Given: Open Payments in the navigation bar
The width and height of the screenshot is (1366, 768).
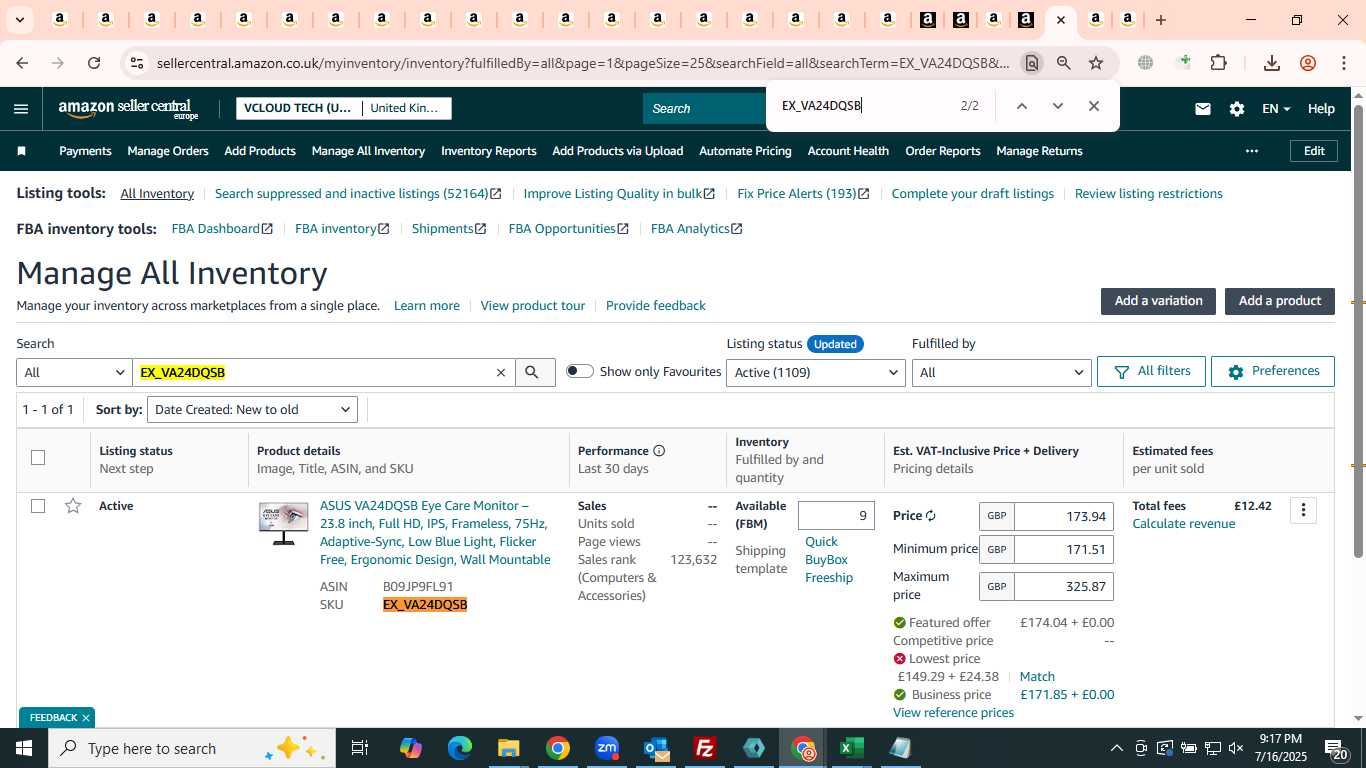Looking at the screenshot, I should [85, 151].
